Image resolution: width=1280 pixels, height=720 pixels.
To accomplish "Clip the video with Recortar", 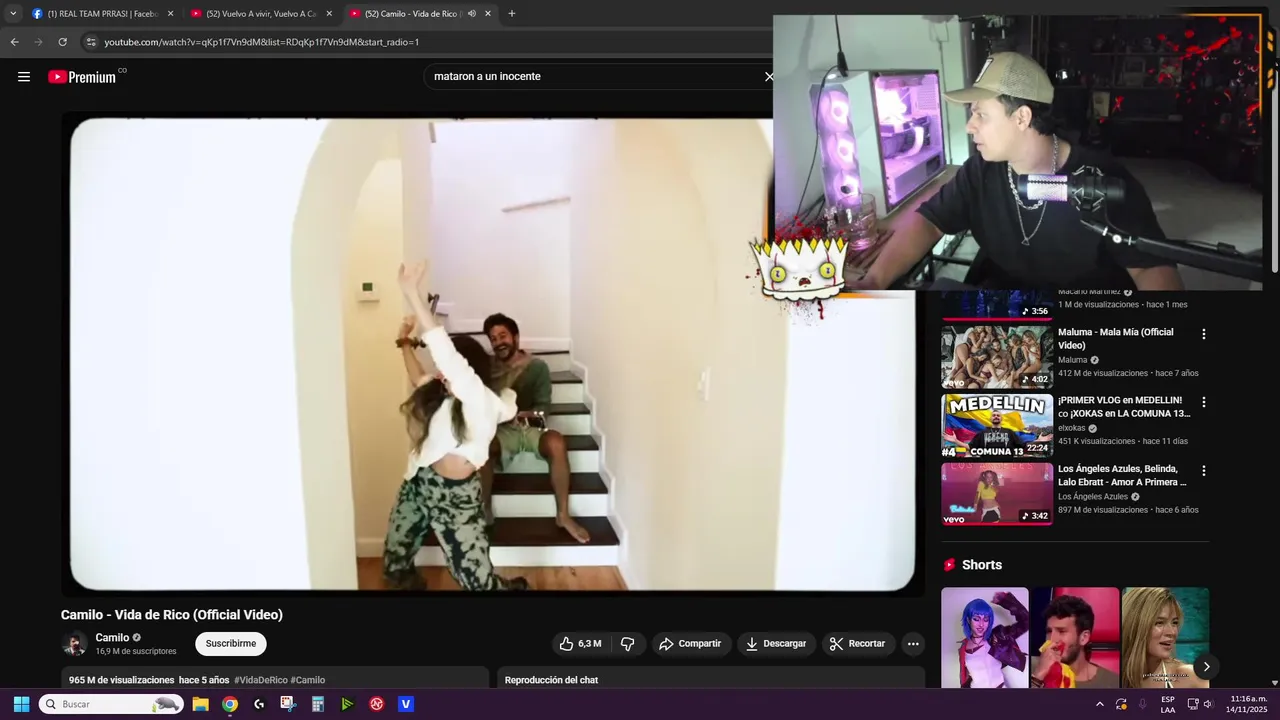I will (x=857, y=644).
